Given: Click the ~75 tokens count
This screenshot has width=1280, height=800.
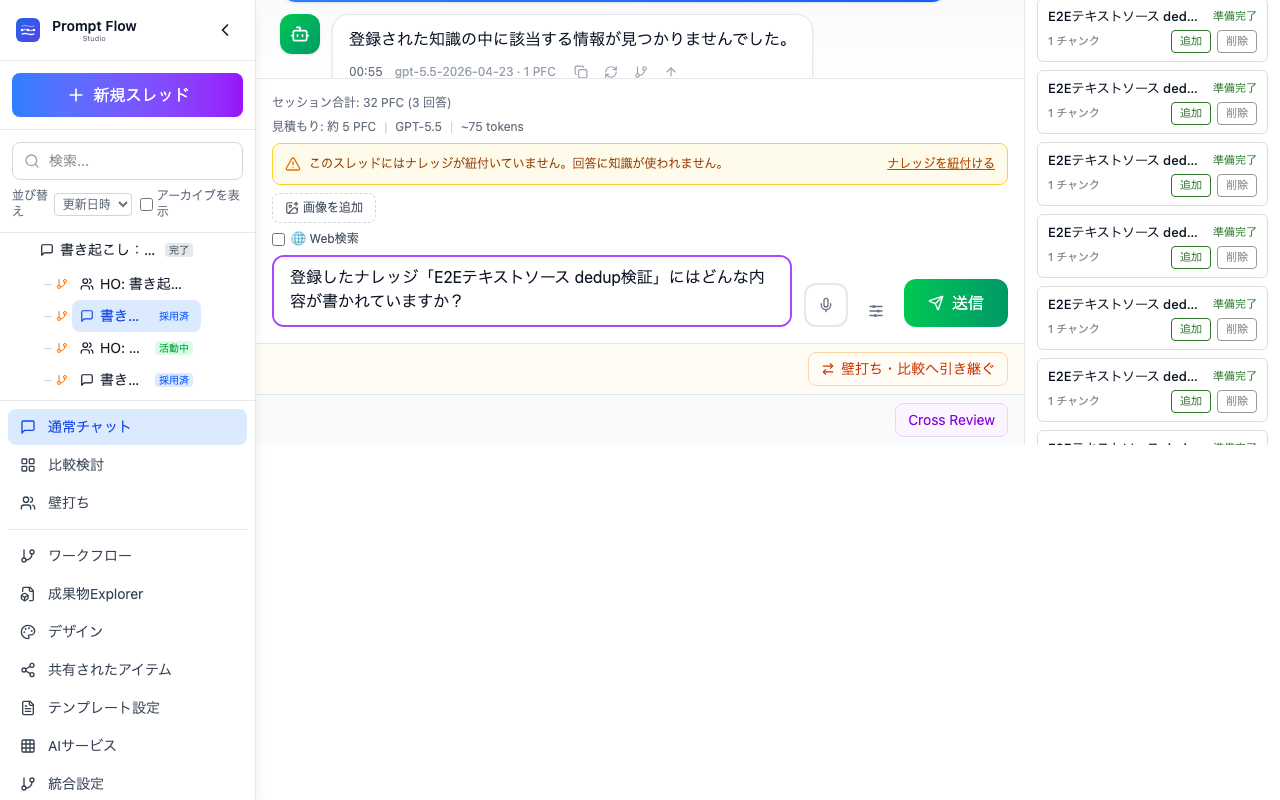Looking at the screenshot, I should [492, 127].
